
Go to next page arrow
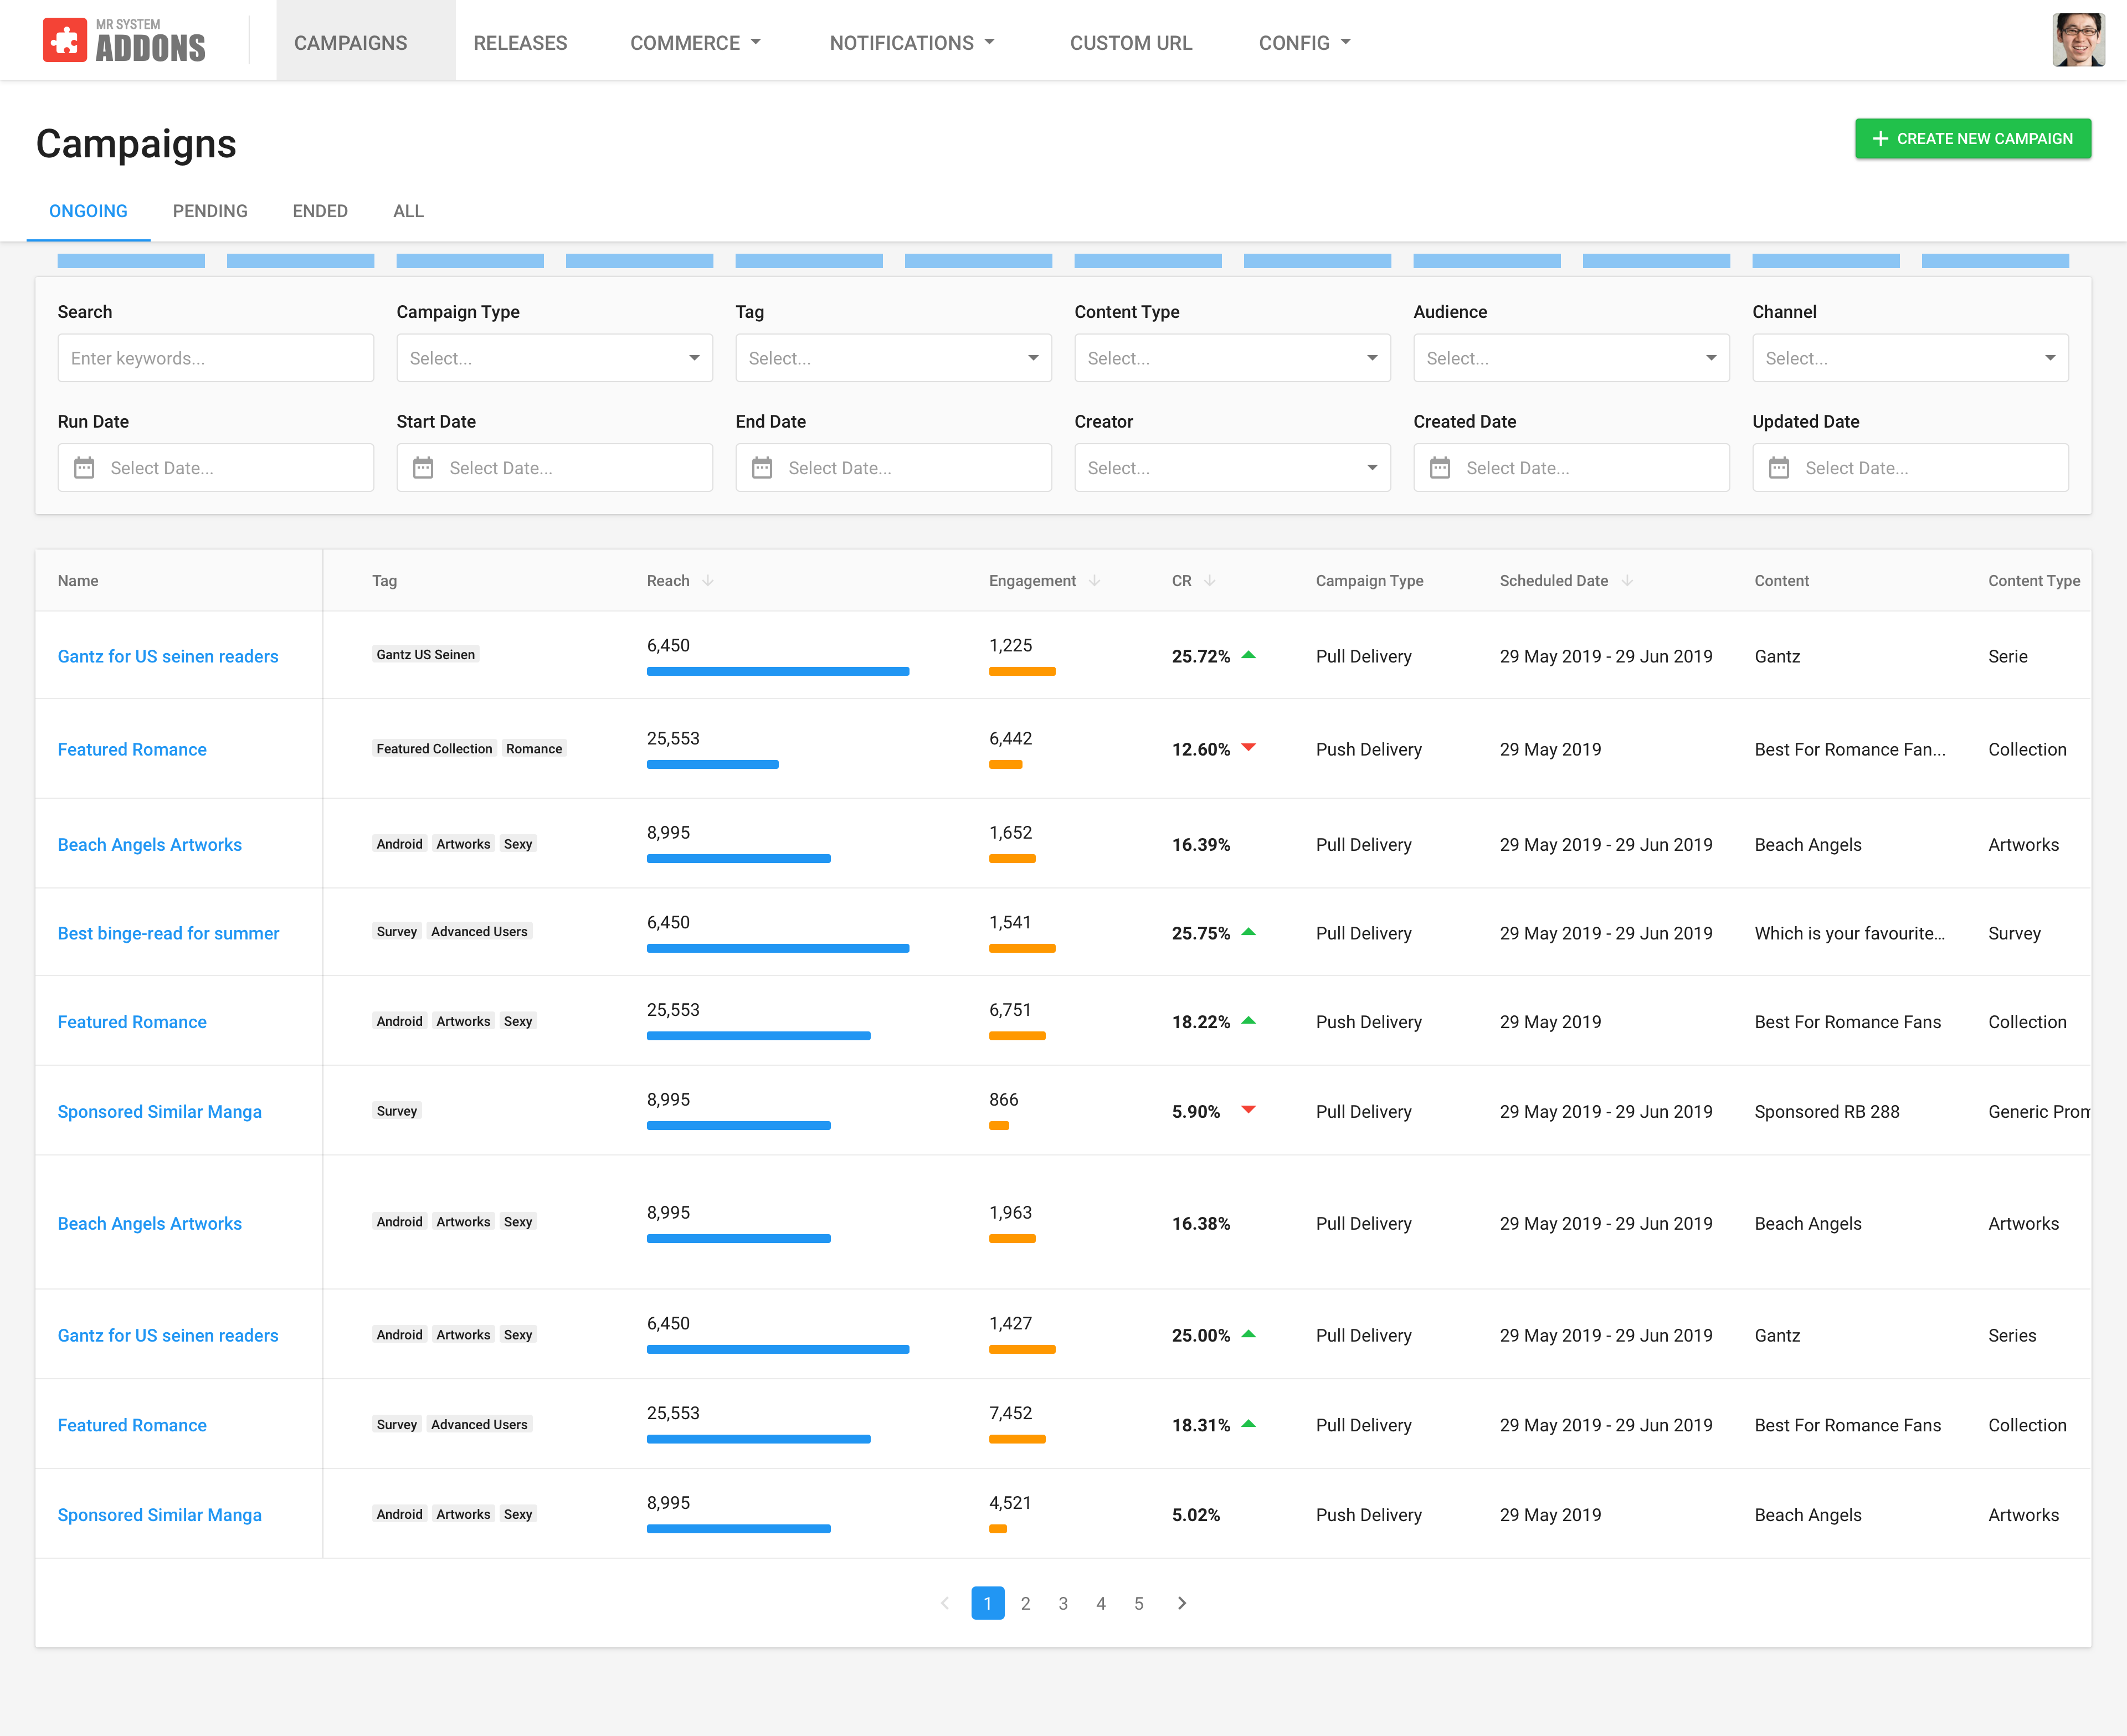tap(1182, 1603)
